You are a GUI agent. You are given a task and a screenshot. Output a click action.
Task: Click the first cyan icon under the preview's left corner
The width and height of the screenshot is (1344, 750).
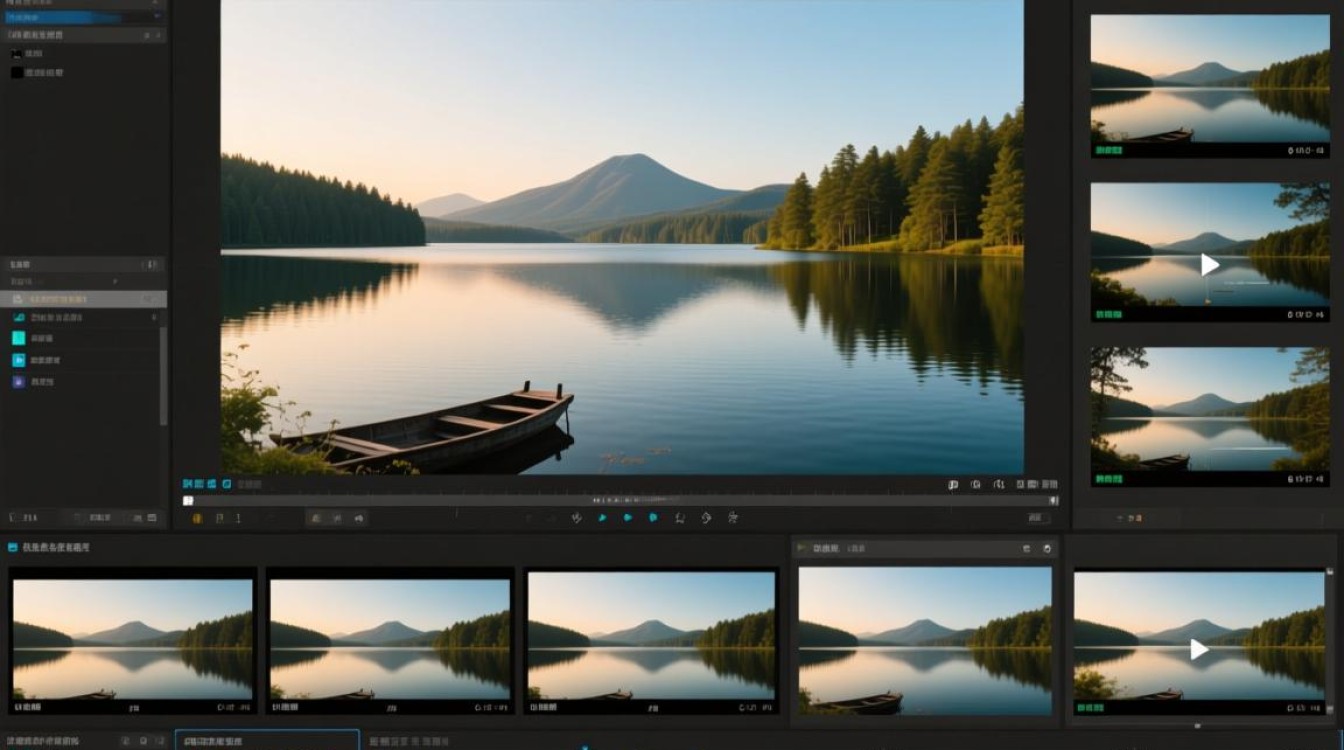coord(187,484)
